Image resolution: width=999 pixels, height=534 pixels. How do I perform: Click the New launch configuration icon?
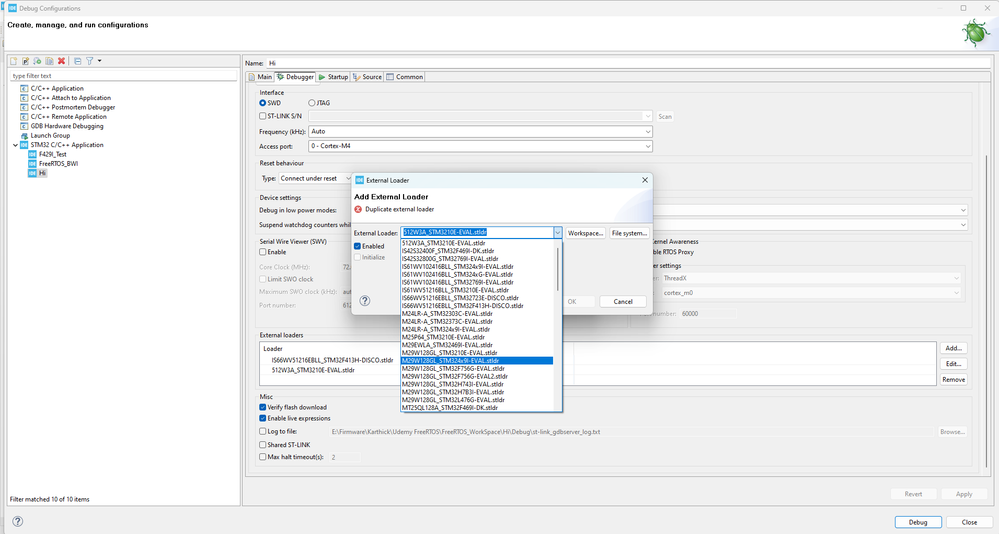click(x=13, y=61)
